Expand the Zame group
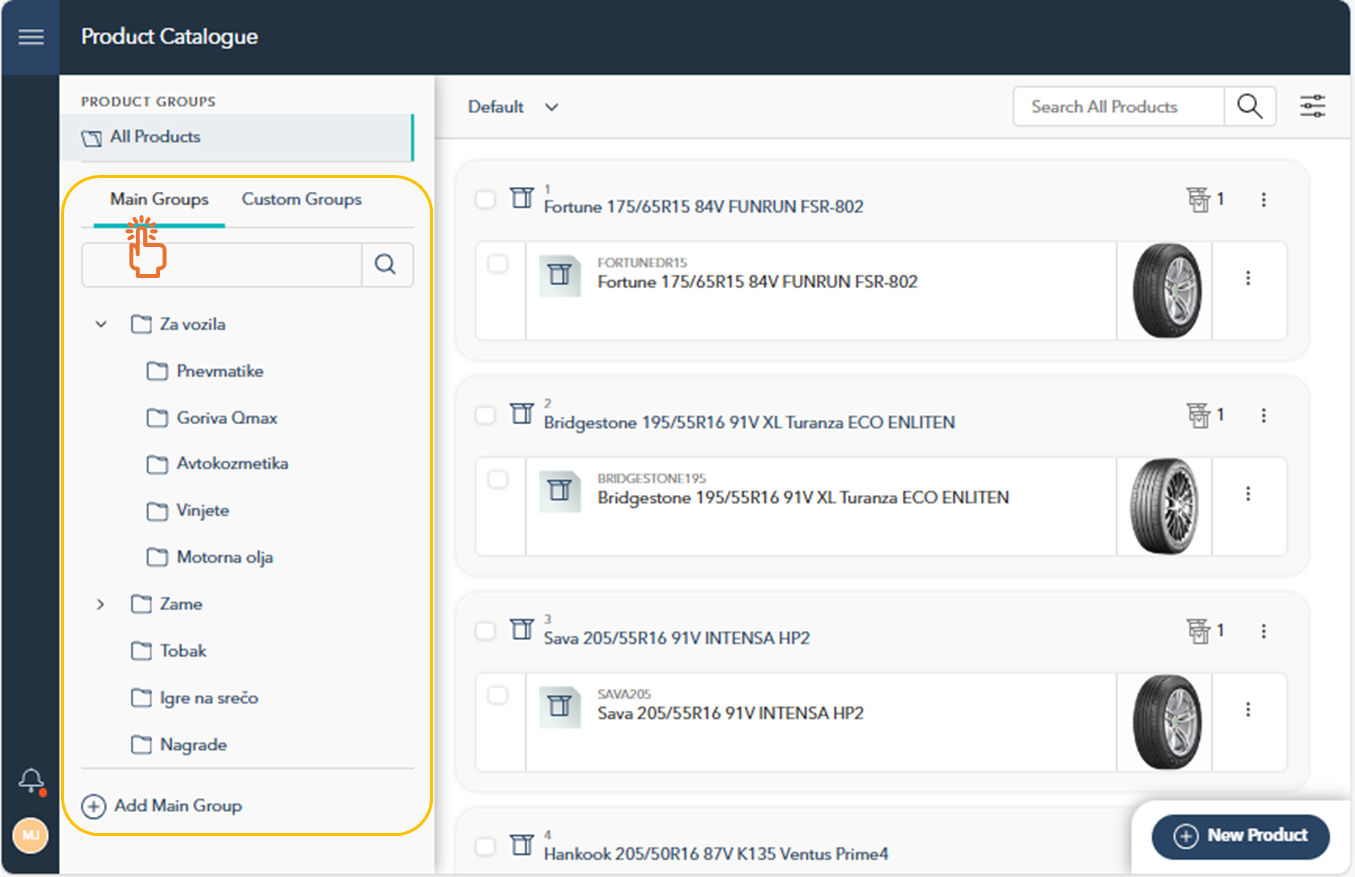The width and height of the screenshot is (1355, 877). pyautogui.click(x=100, y=604)
